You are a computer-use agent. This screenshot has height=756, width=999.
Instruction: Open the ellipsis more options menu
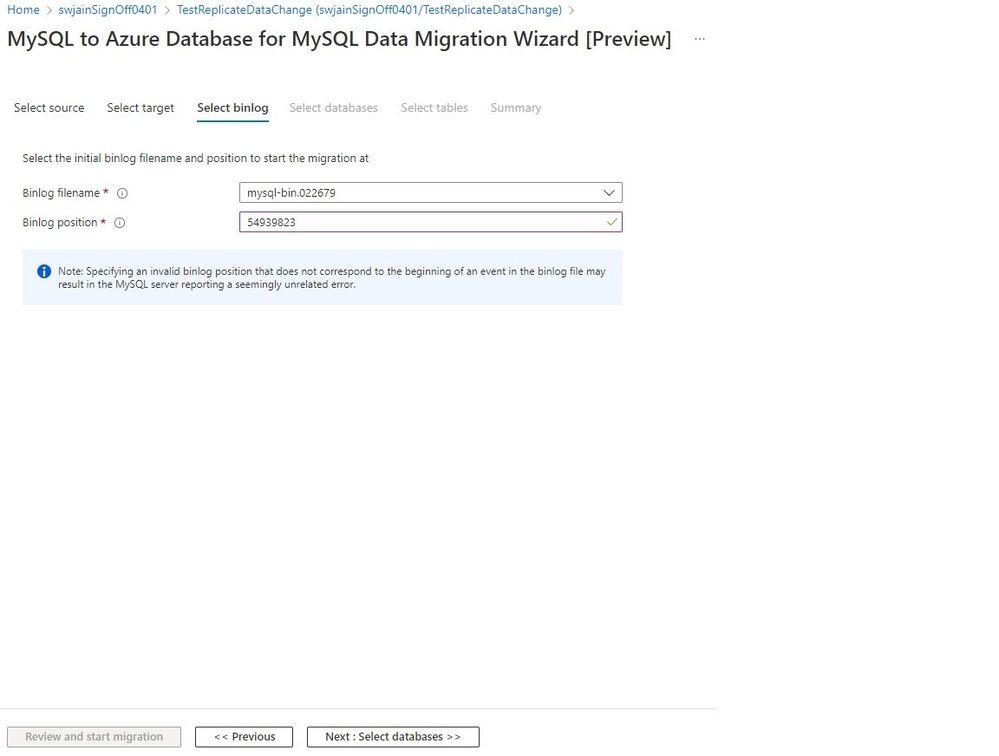click(x=700, y=39)
